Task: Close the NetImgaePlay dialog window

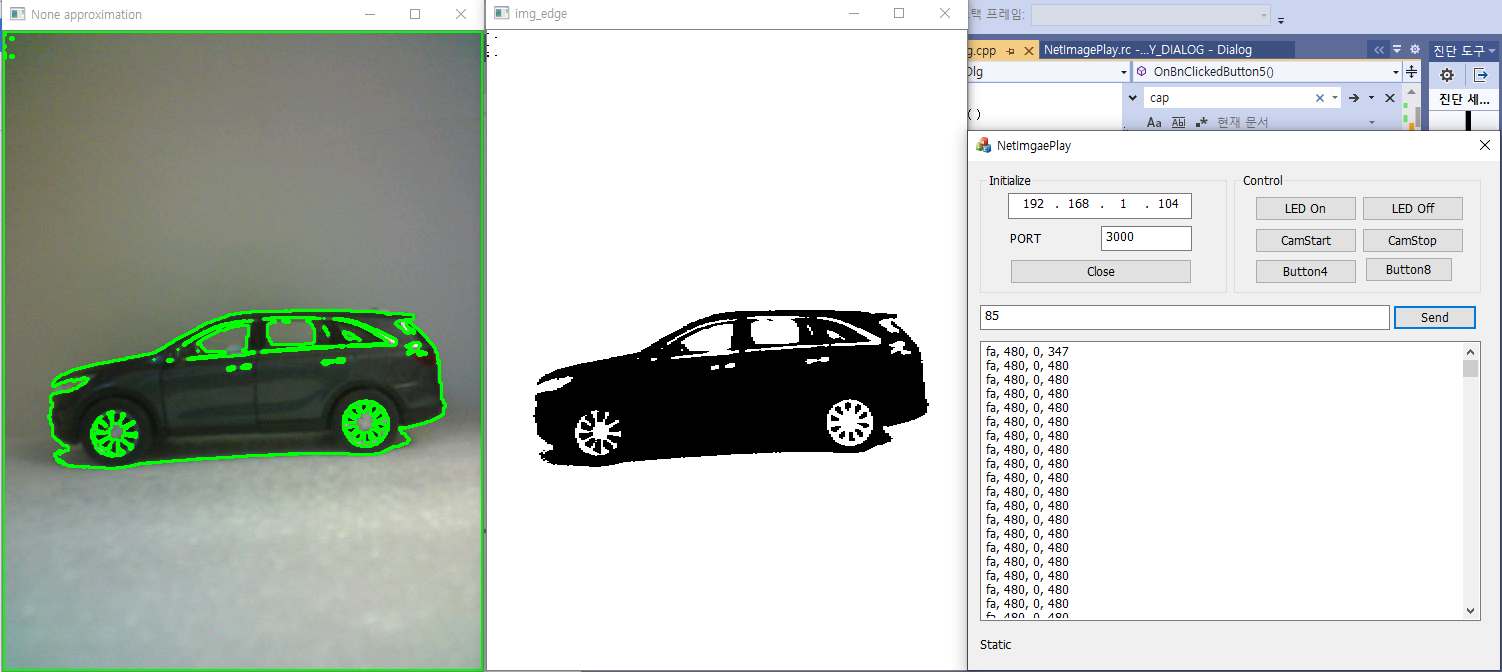Action: (1484, 145)
